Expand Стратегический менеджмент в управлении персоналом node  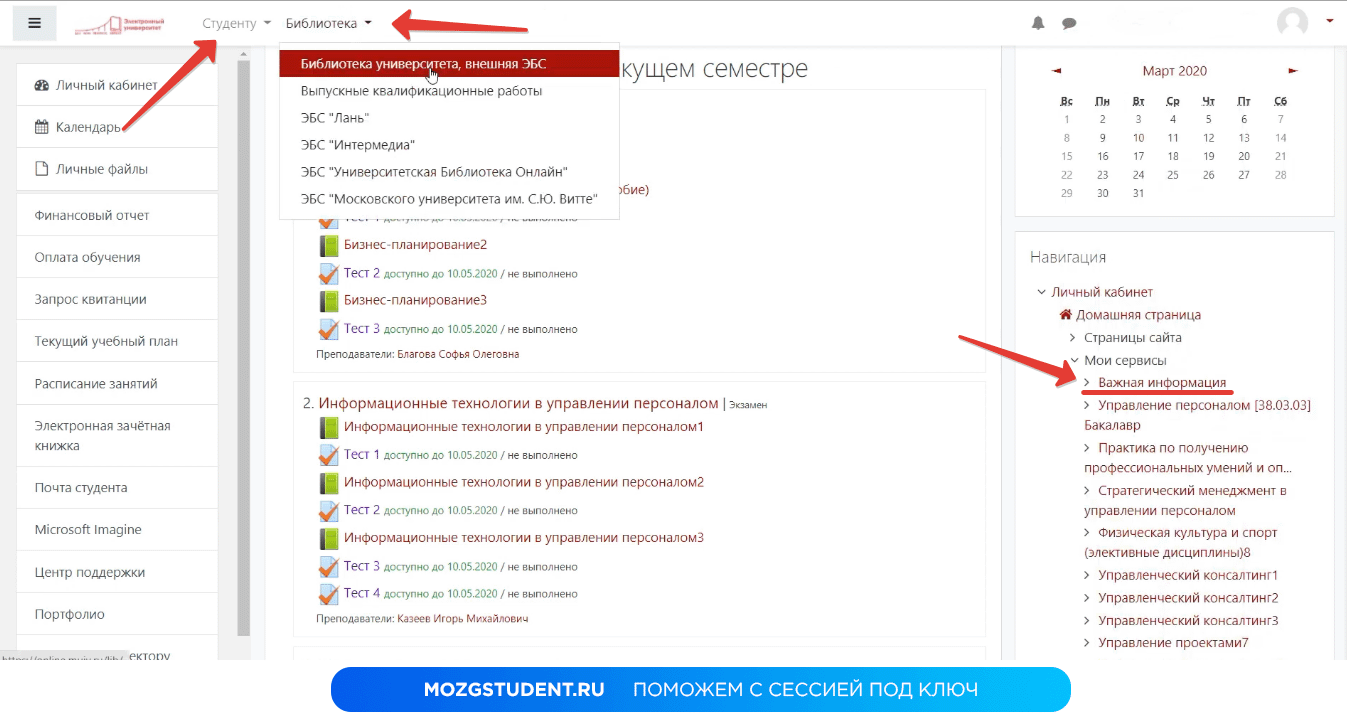1088,491
